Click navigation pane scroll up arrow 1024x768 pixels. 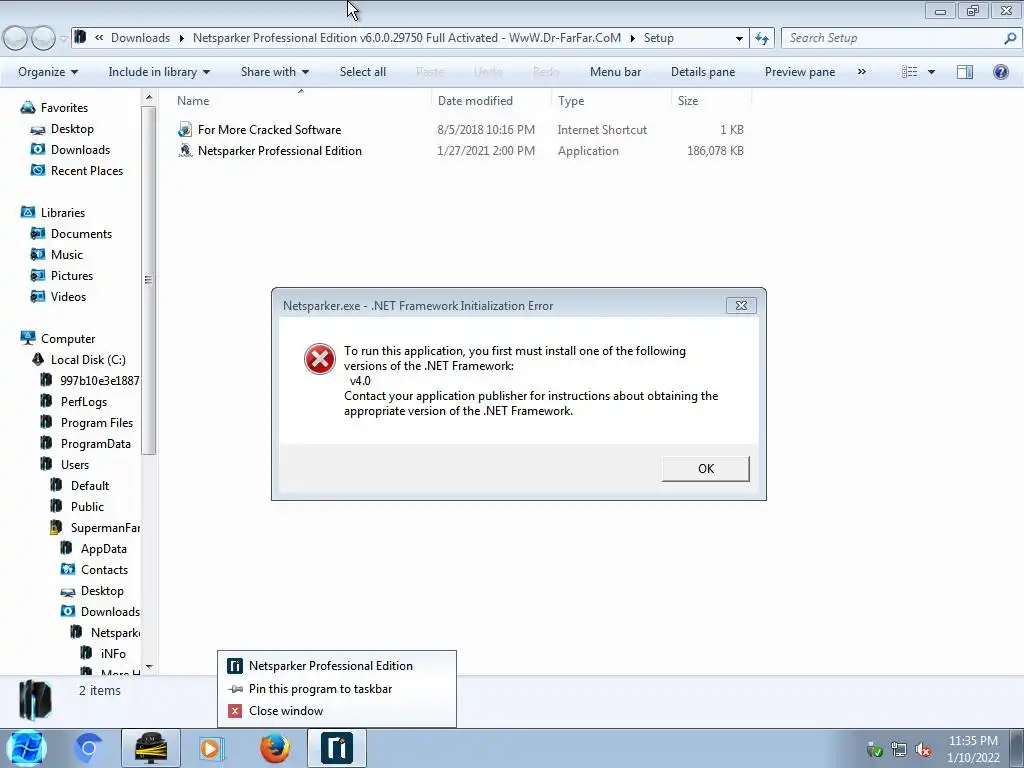click(x=149, y=97)
